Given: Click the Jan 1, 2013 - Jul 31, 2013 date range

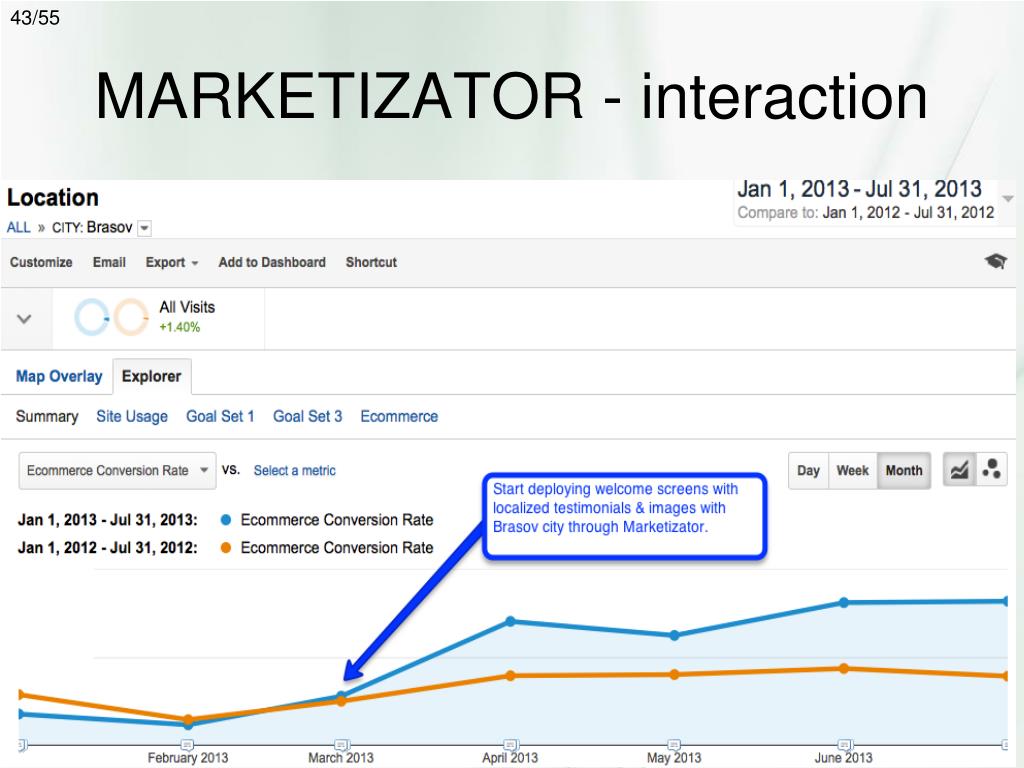Looking at the screenshot, I should [859, 189].
